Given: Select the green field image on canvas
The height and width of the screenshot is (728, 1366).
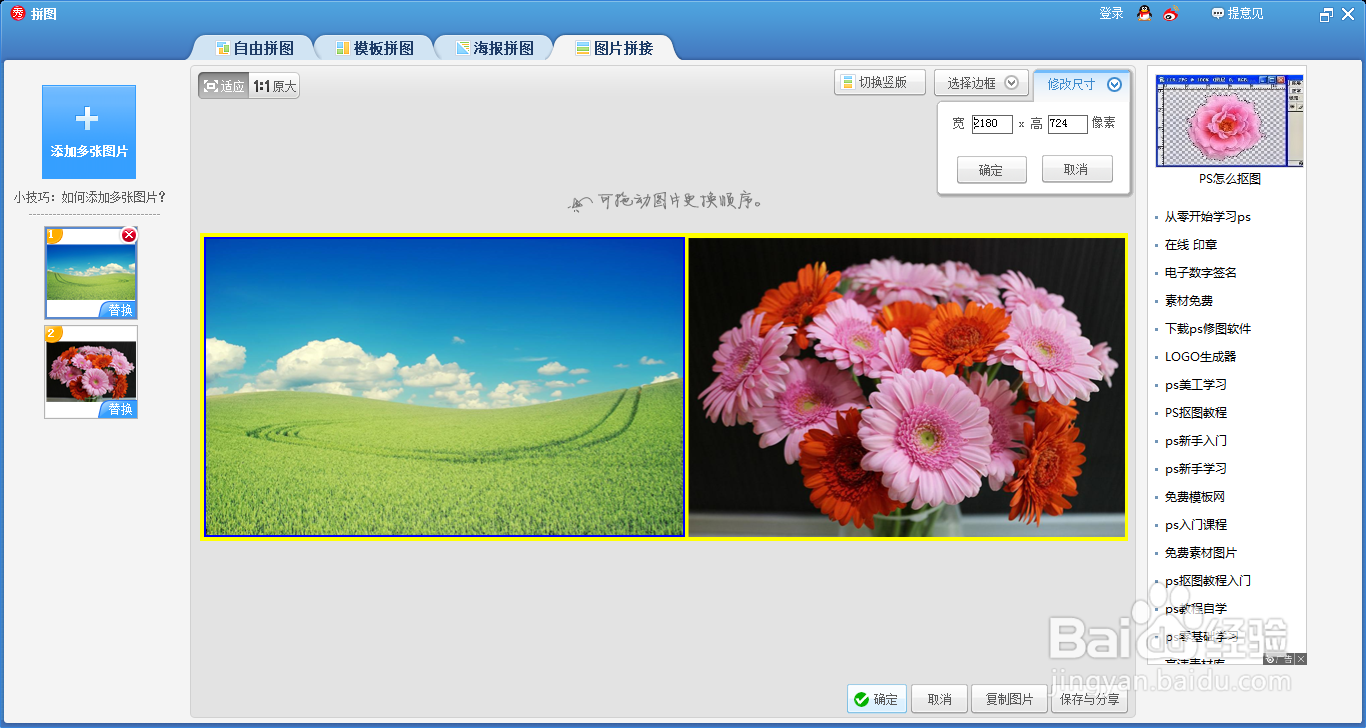Looking at the screenshot, I should tap(445, 387).
